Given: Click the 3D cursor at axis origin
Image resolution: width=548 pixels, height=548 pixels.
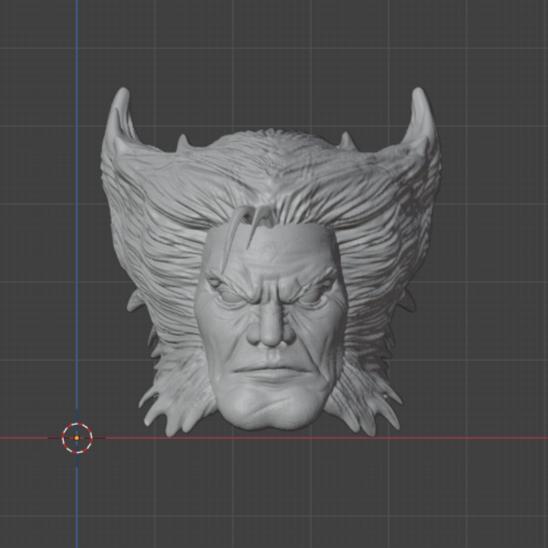Looking at the screenshot, I should (x=77, y=438).
